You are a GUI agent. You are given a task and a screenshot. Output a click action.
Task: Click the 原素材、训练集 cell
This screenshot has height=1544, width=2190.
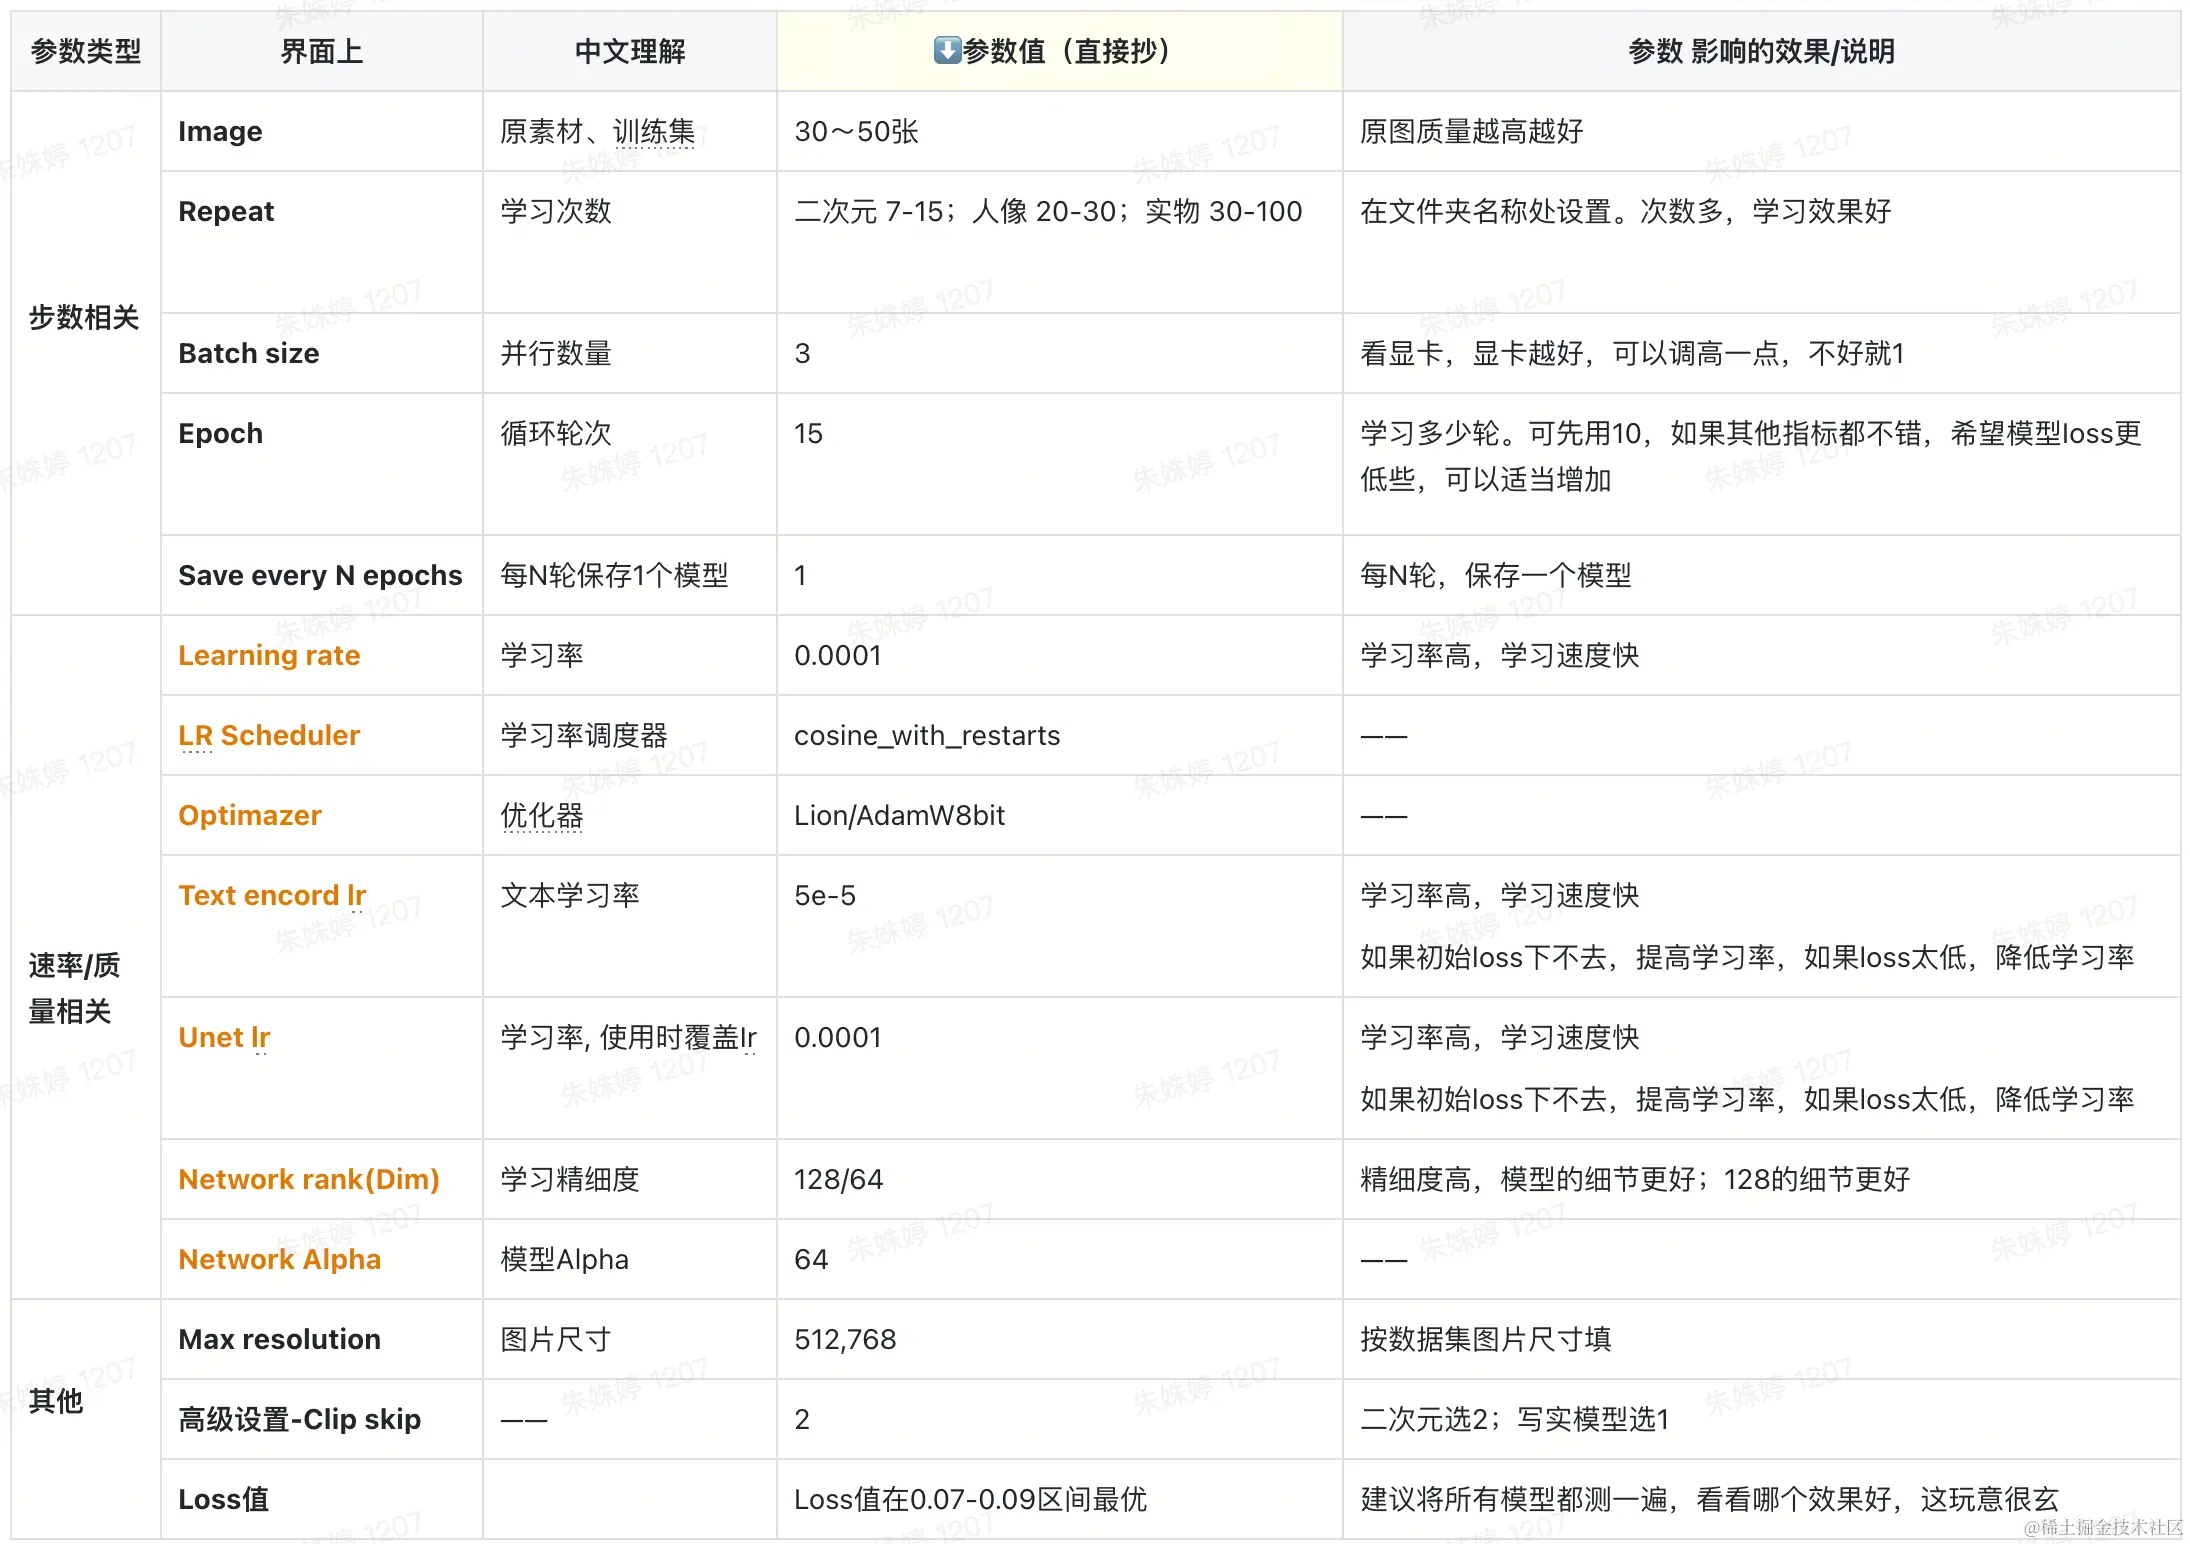tap(630, 131)
